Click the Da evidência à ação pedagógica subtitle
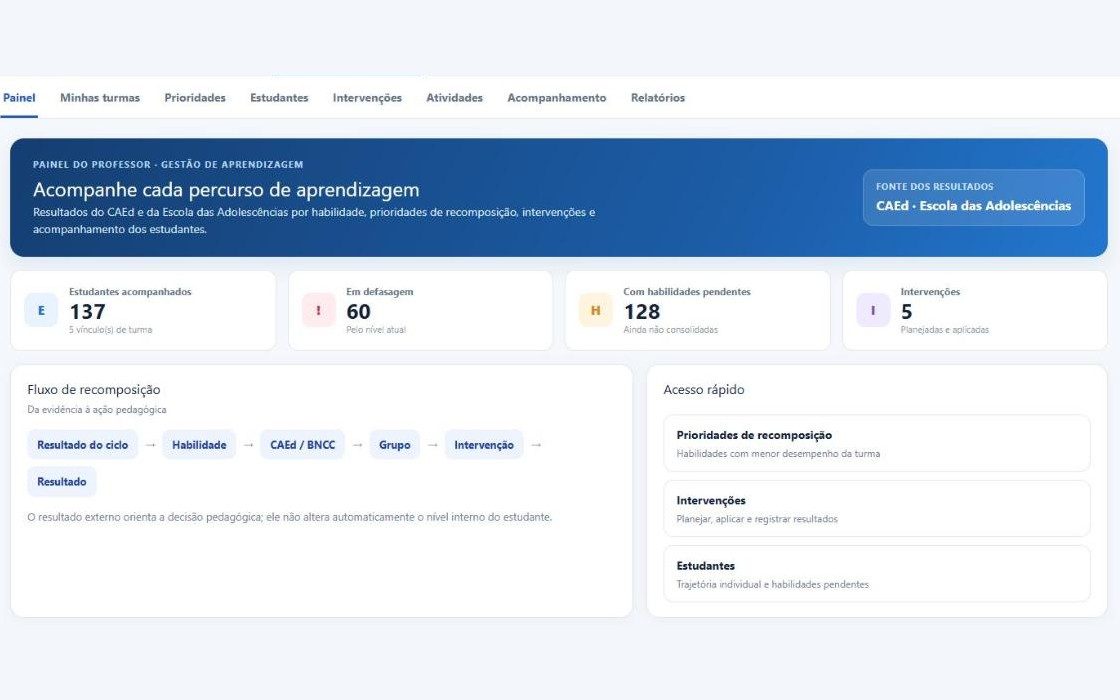 coord(97,410)
